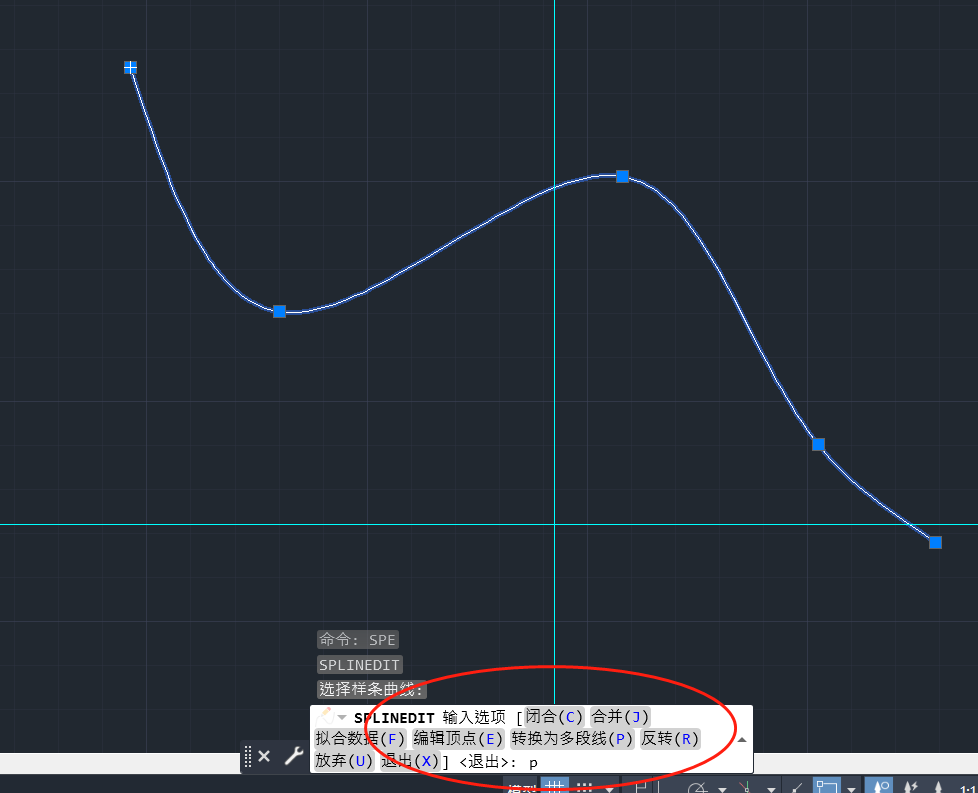
Task: Click 退出(X) to exit SPLINEDIT
Action: point(410,761)
